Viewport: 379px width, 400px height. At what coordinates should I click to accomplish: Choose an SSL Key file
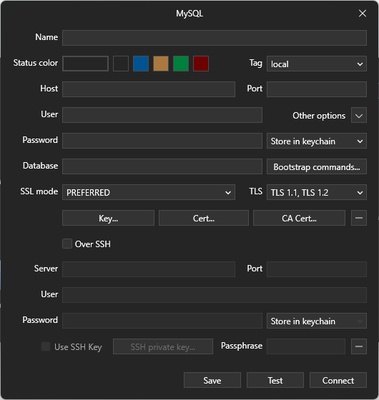[x=108, y=218]
